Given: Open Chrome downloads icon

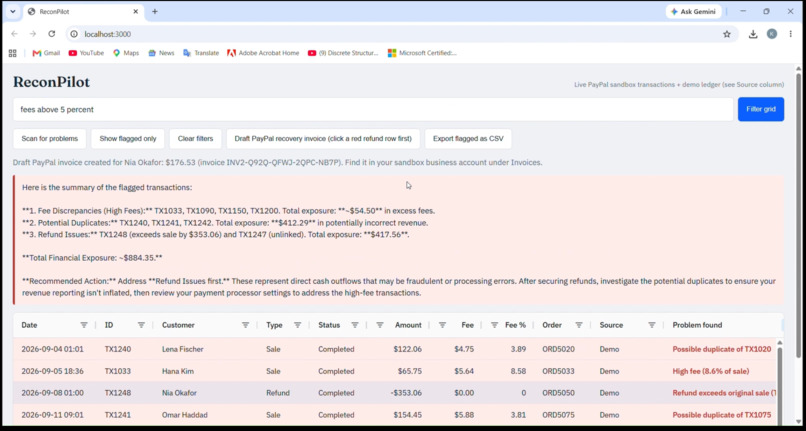Looking at the screenshot, I should click(753, 34).
